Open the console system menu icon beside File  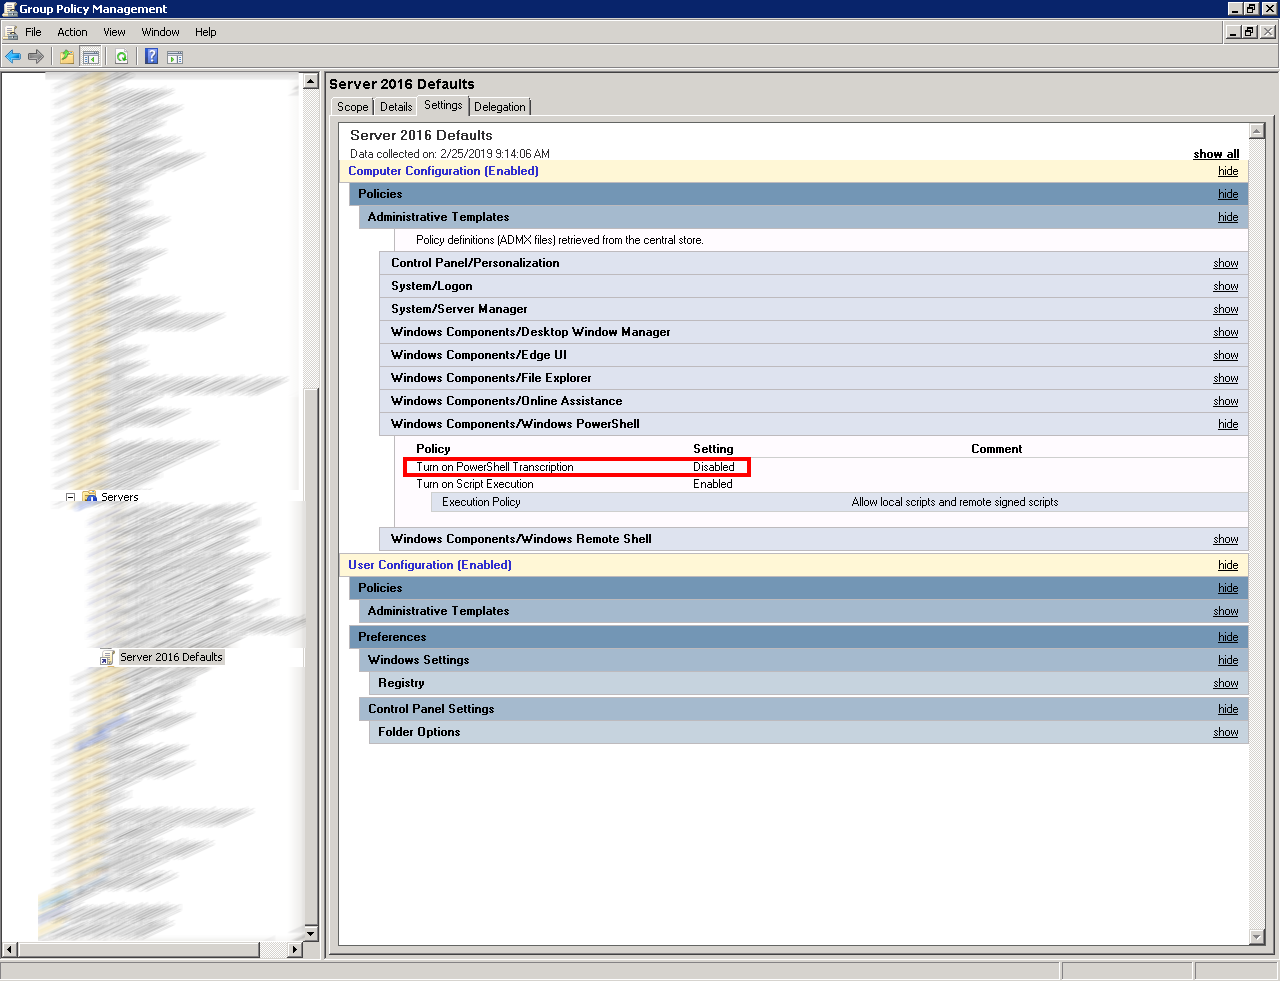pyautogui.click(x=11, y=32)
